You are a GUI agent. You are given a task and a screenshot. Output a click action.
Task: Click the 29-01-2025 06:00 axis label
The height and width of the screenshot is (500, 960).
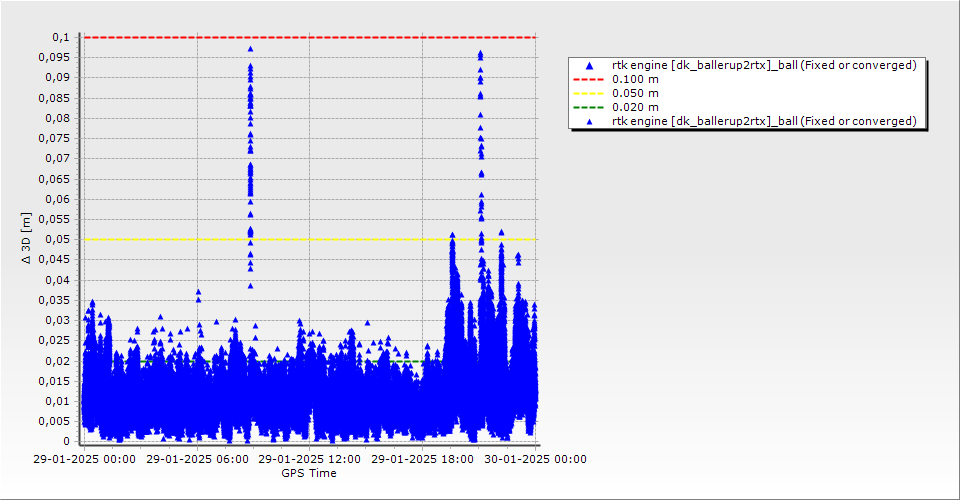[x=197, y=459]
